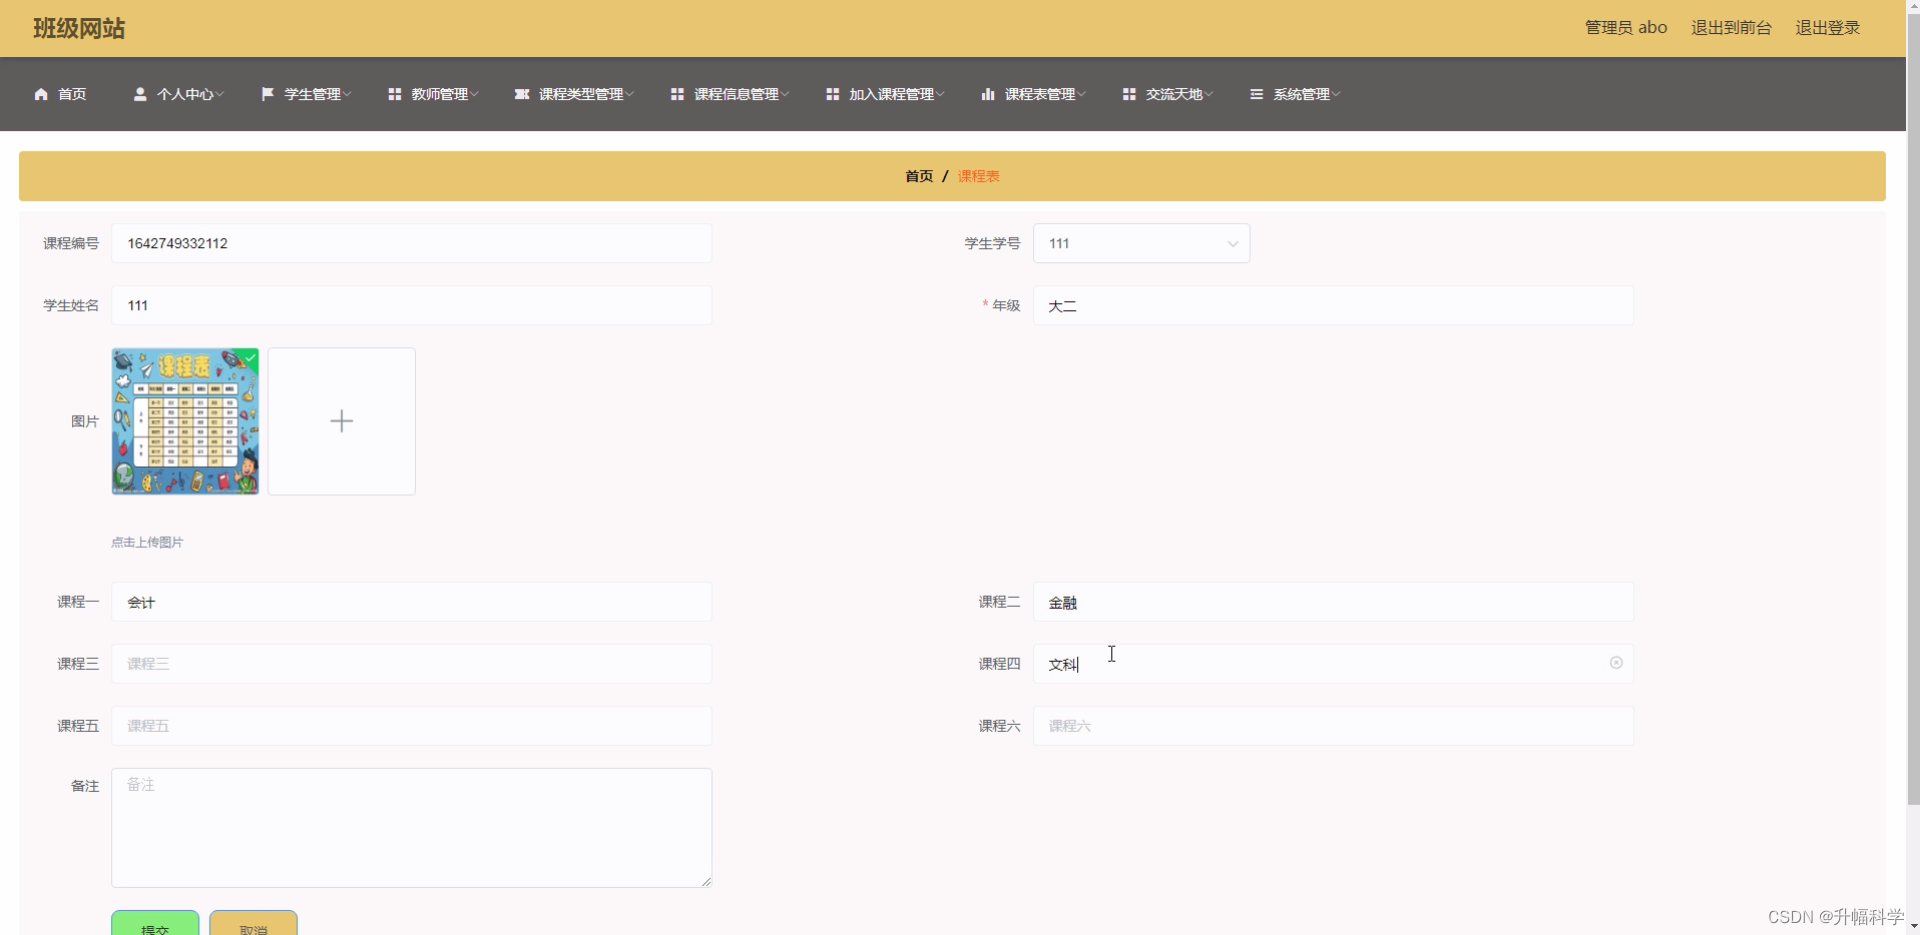The height and width of the screenshot is (935, 1920).
Task: Click the clear icon in 课程四 field
Action: [1615, 663]
